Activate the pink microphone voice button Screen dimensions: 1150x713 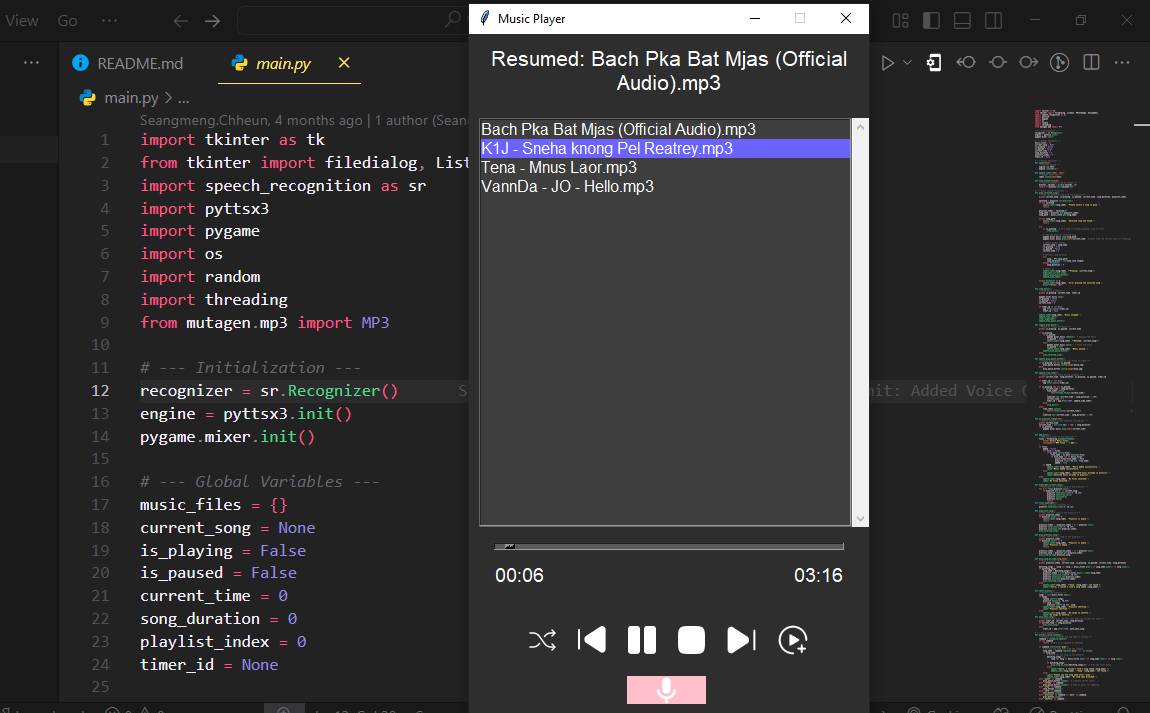666,690
